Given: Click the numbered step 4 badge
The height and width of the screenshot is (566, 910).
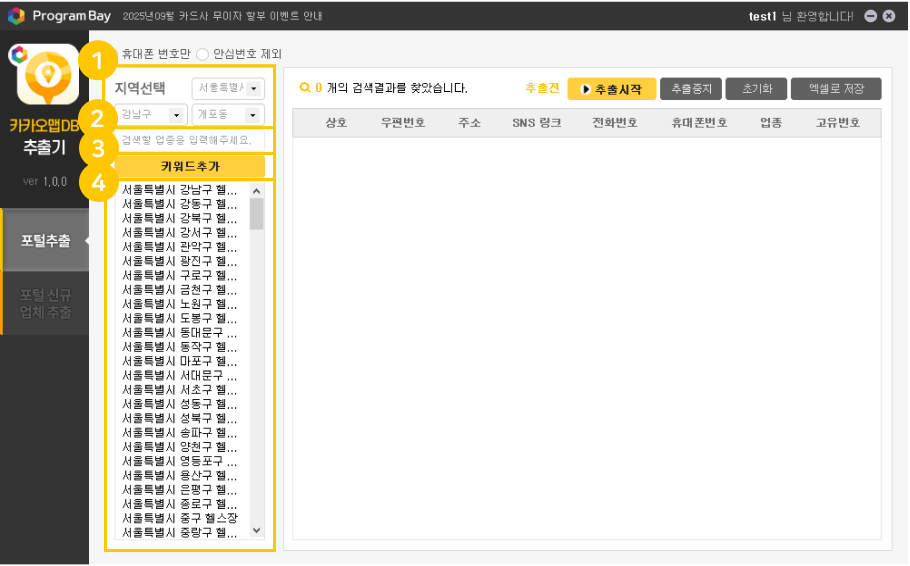Looking at the screenshot, I should 97,183.
